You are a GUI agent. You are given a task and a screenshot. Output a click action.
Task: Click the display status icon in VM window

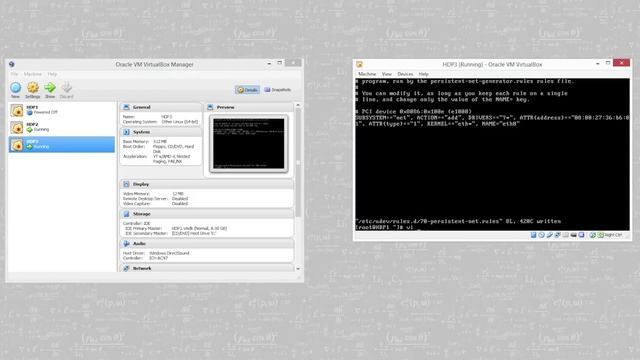(x=581, y=235)
